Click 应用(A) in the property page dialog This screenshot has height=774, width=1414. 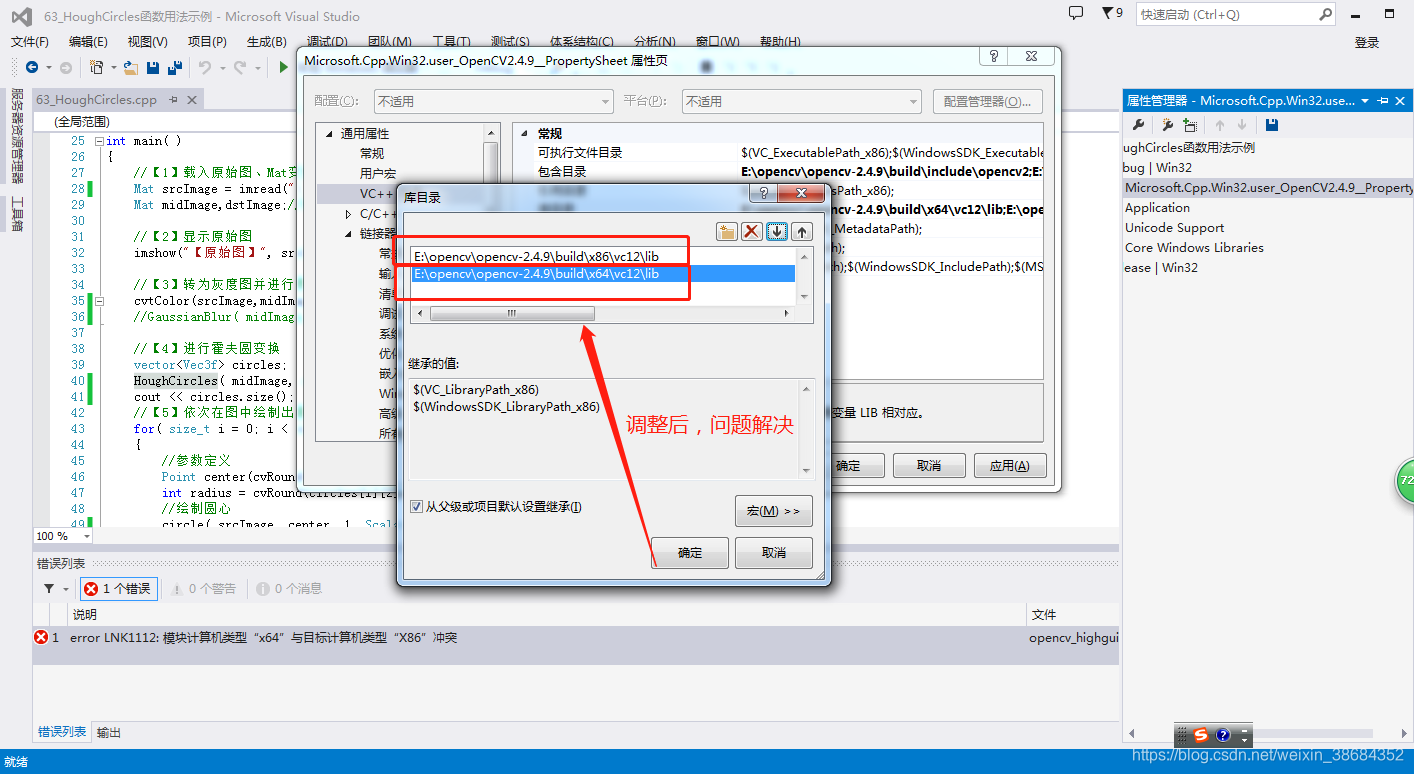[1009, 465]
